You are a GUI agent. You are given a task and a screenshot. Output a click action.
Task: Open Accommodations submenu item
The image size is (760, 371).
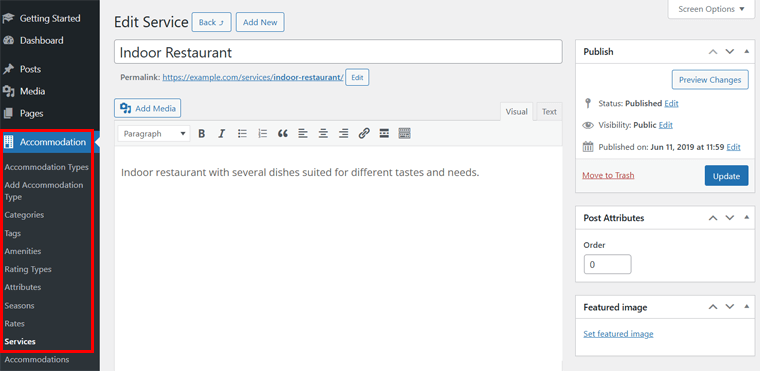pos(37,359)
